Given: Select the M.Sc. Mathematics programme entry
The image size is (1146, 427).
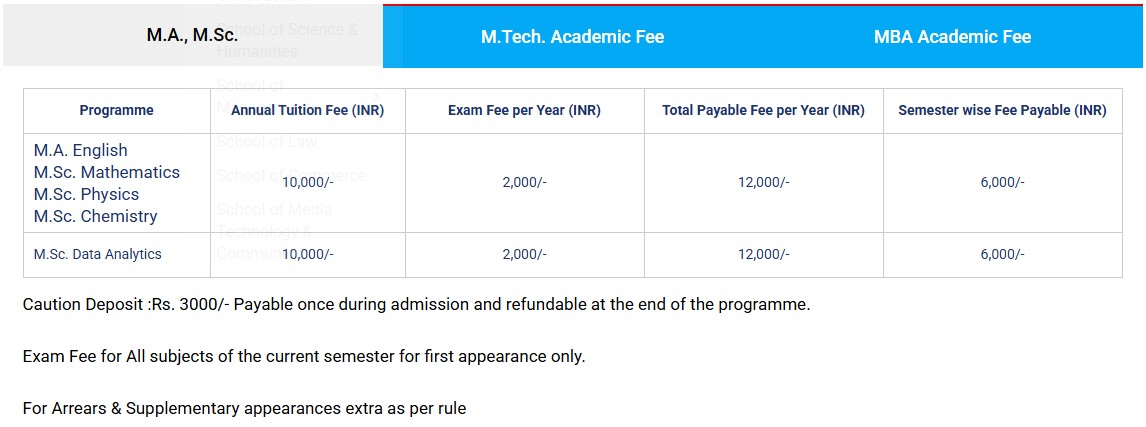Looking at the screenshot, I should click(x=107, y=173).
